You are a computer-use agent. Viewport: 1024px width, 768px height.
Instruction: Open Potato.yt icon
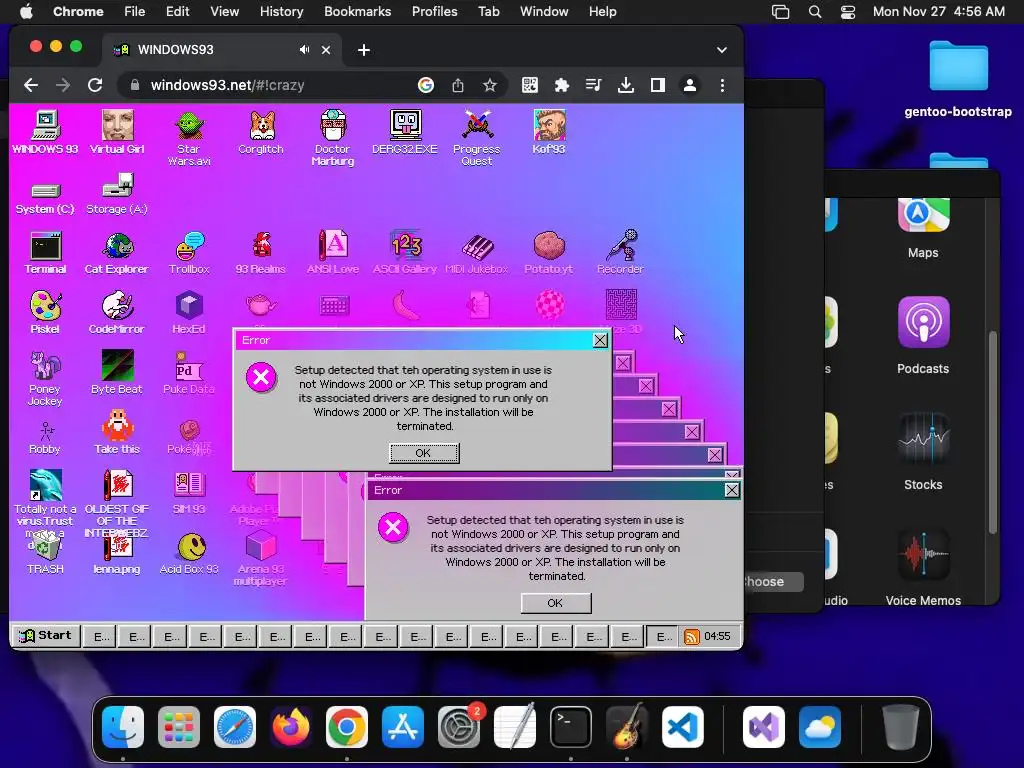click(549, 253)
